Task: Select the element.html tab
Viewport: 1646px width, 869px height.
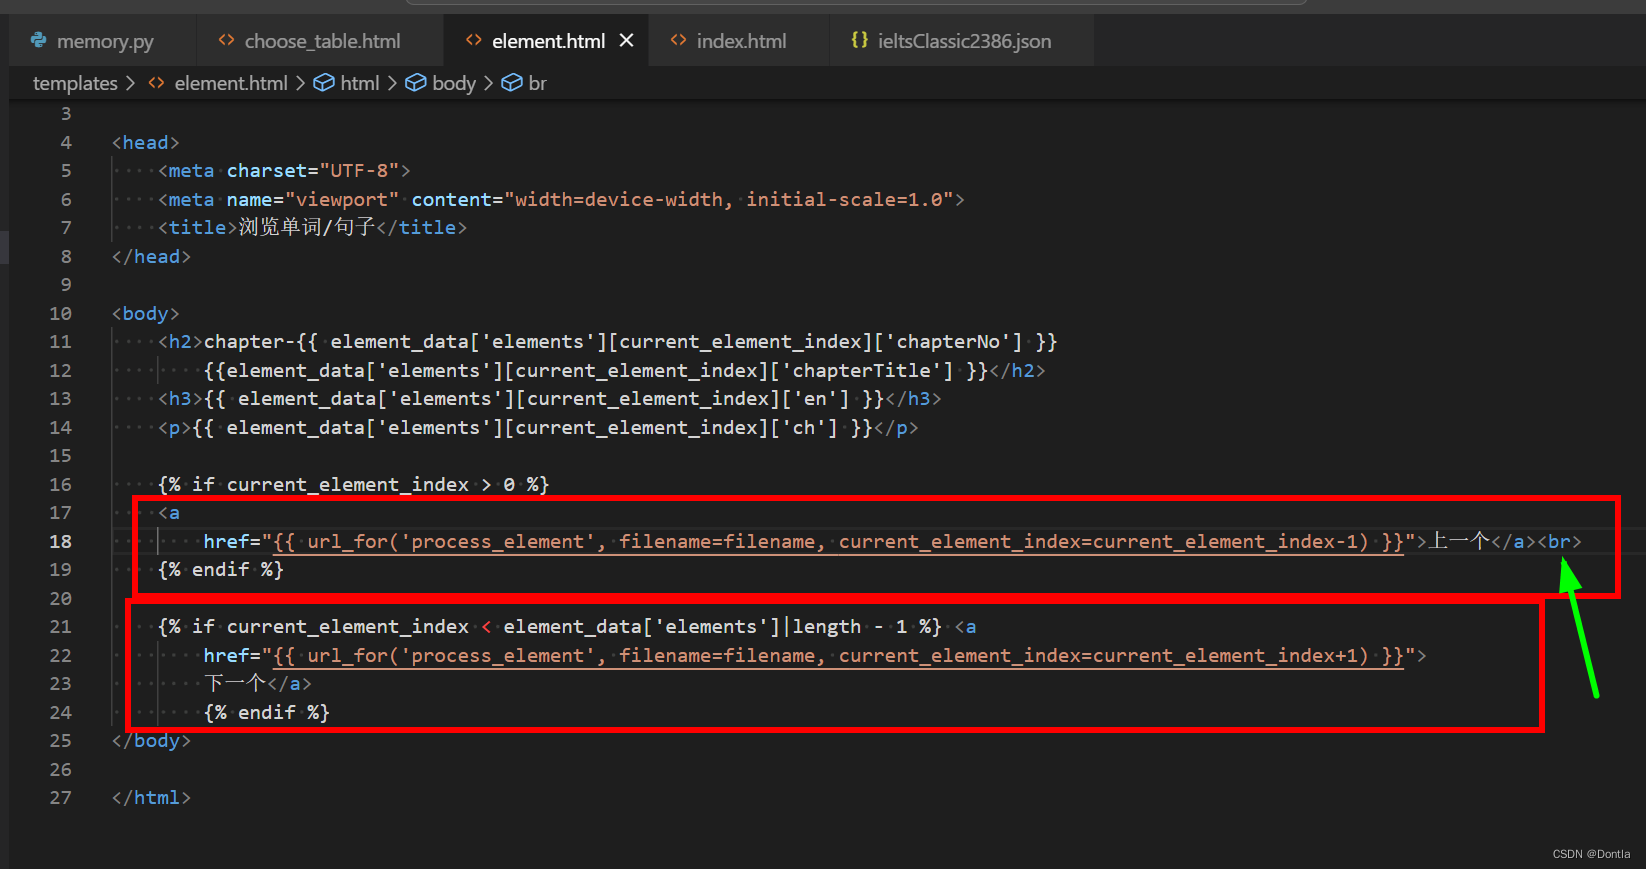Action: 548,41
